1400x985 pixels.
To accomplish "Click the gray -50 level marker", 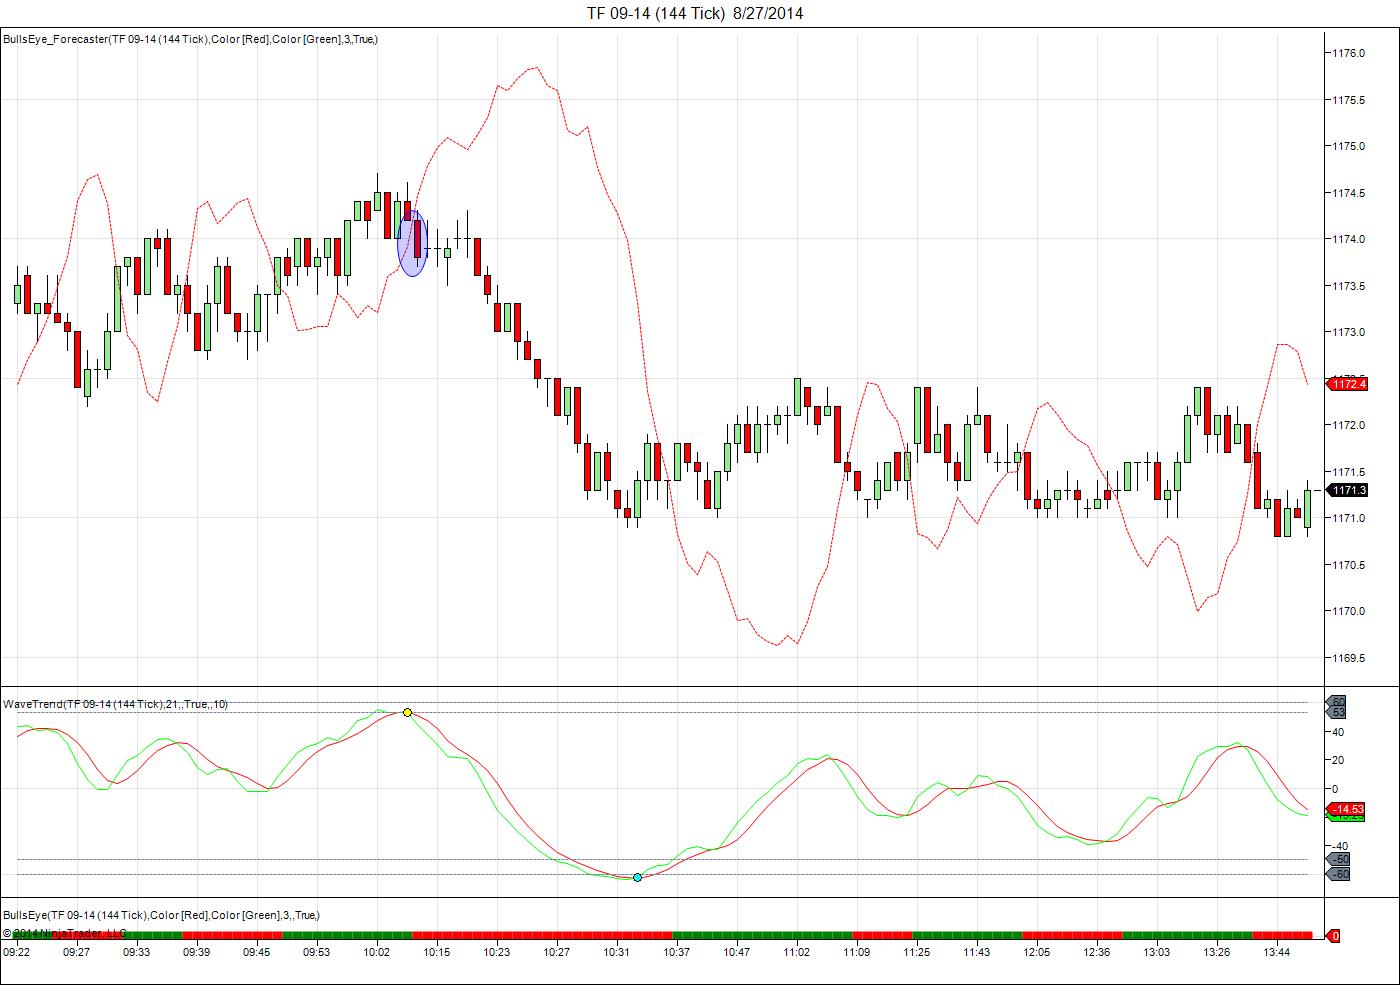I will click(x=1338, y=859).
